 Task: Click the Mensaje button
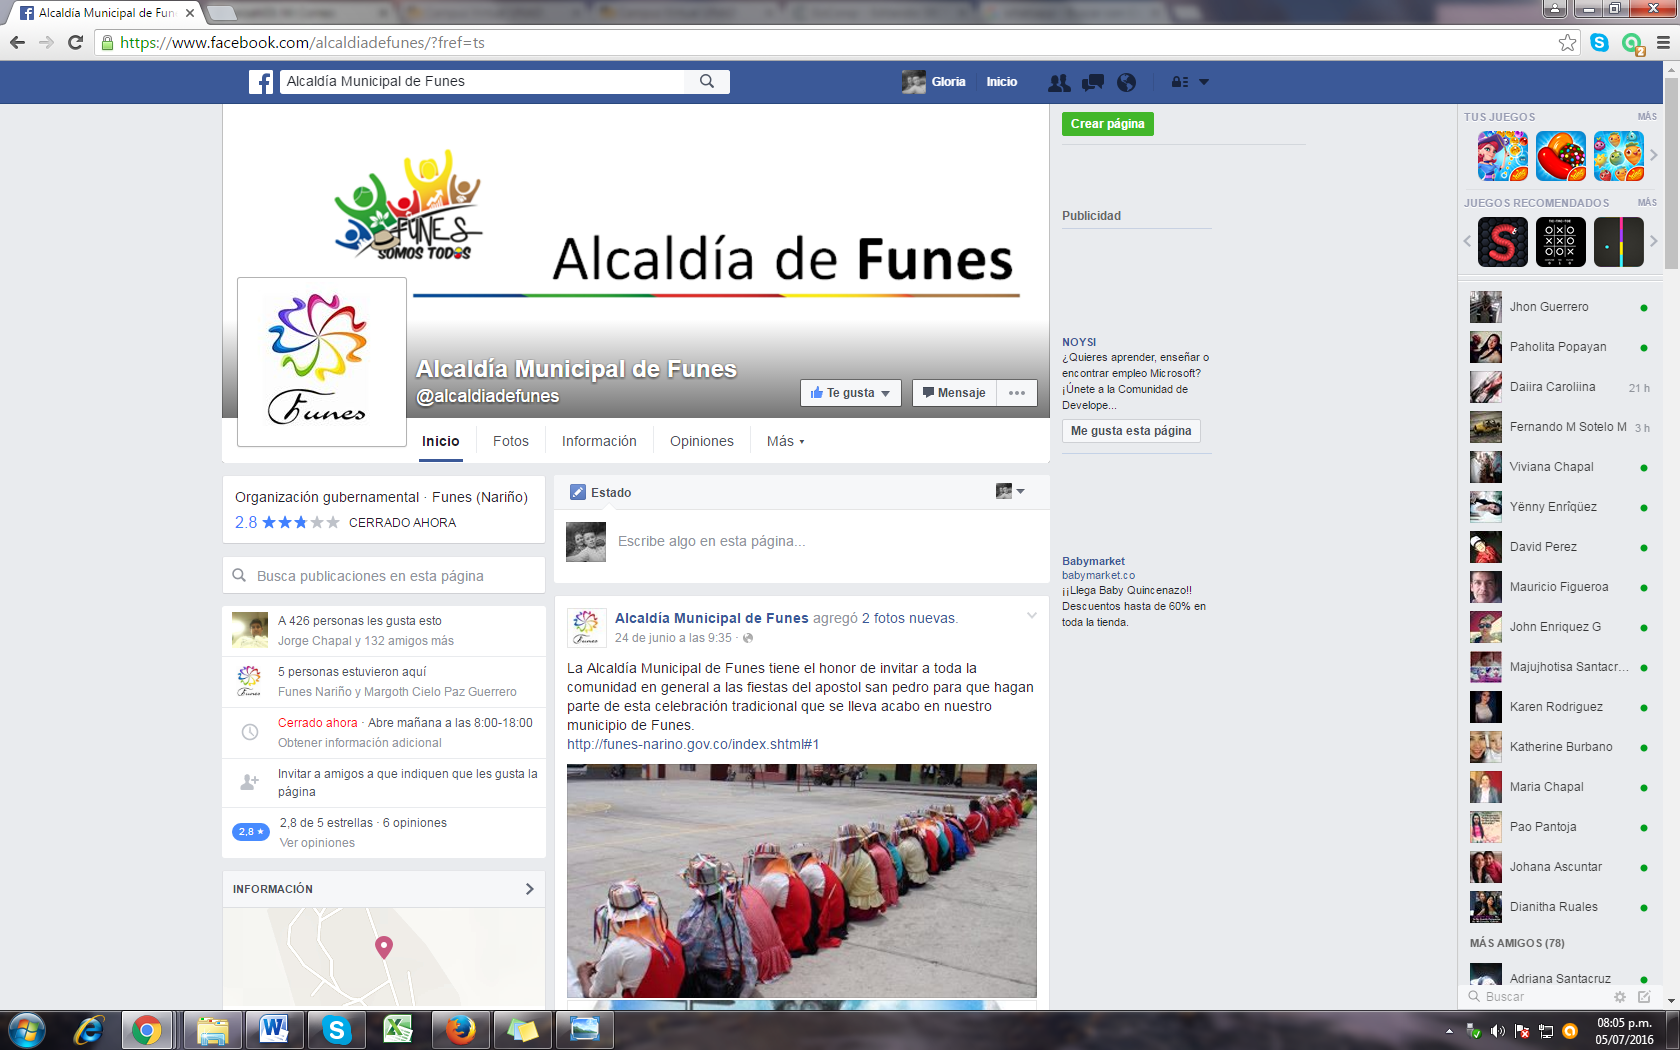tap(954, 393)
